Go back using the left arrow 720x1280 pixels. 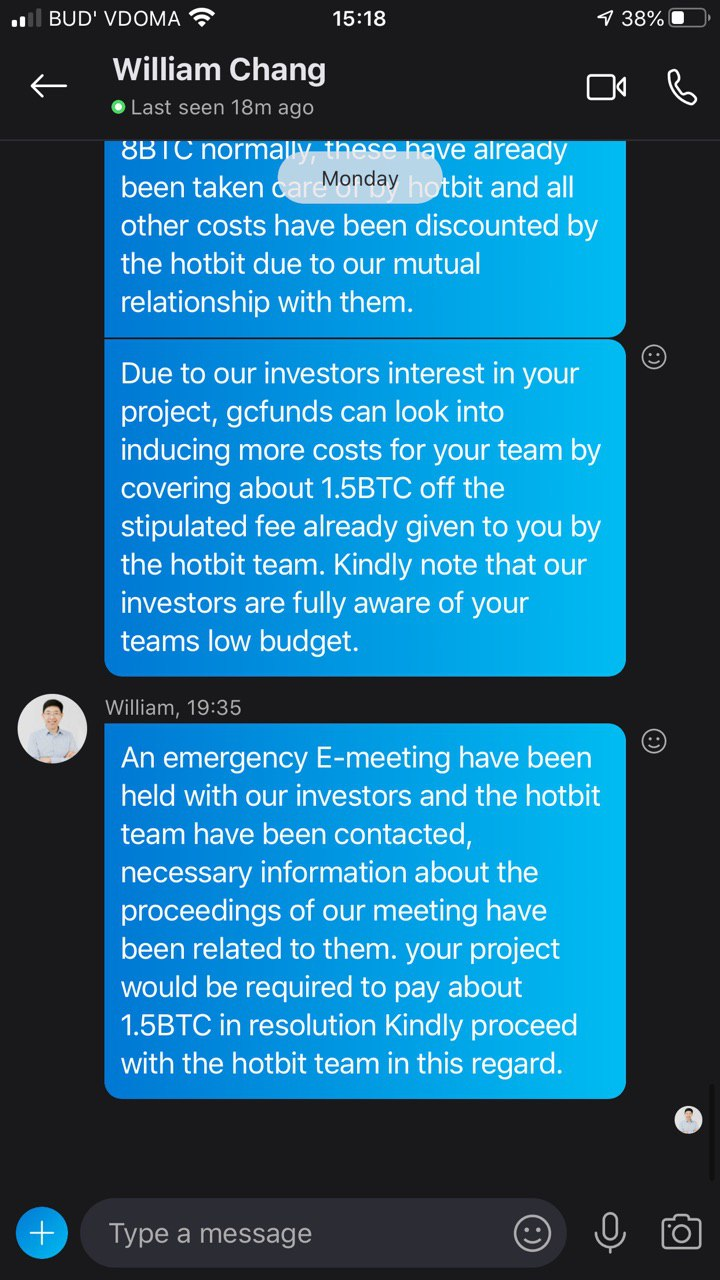coord(48,86)
